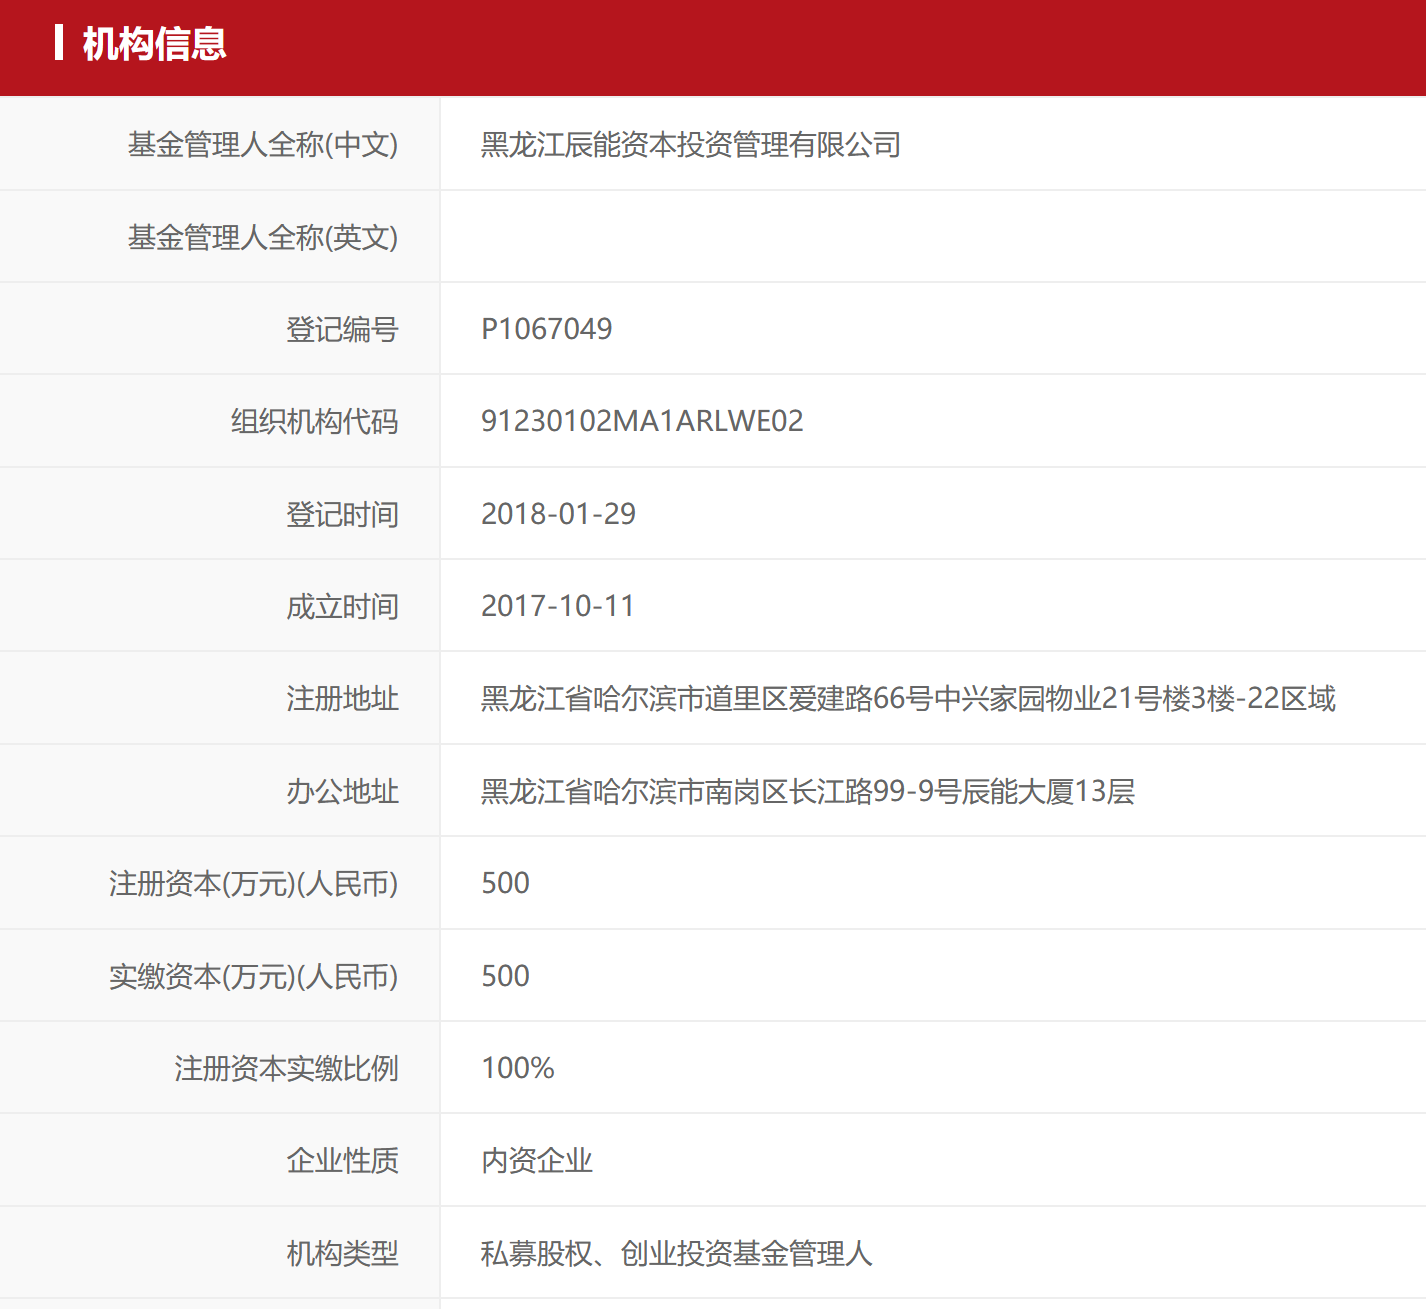
Task: Select registration number P1067049
Action: pos(547,329)
